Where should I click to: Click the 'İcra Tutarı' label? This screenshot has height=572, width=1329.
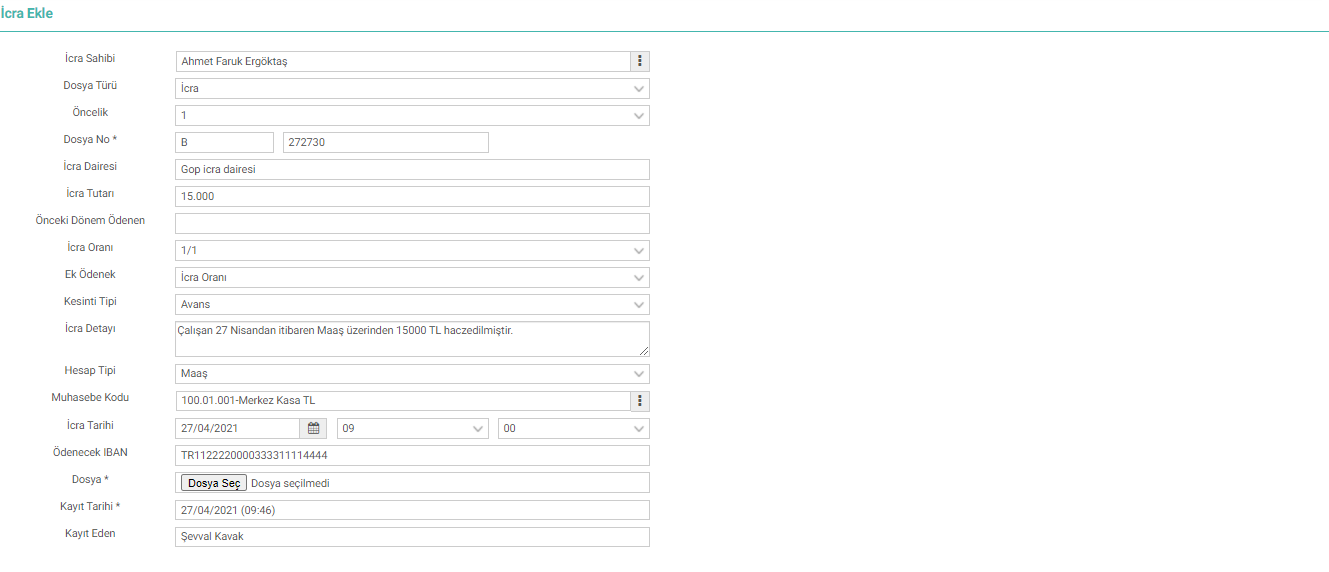click(x=90, y=194)
